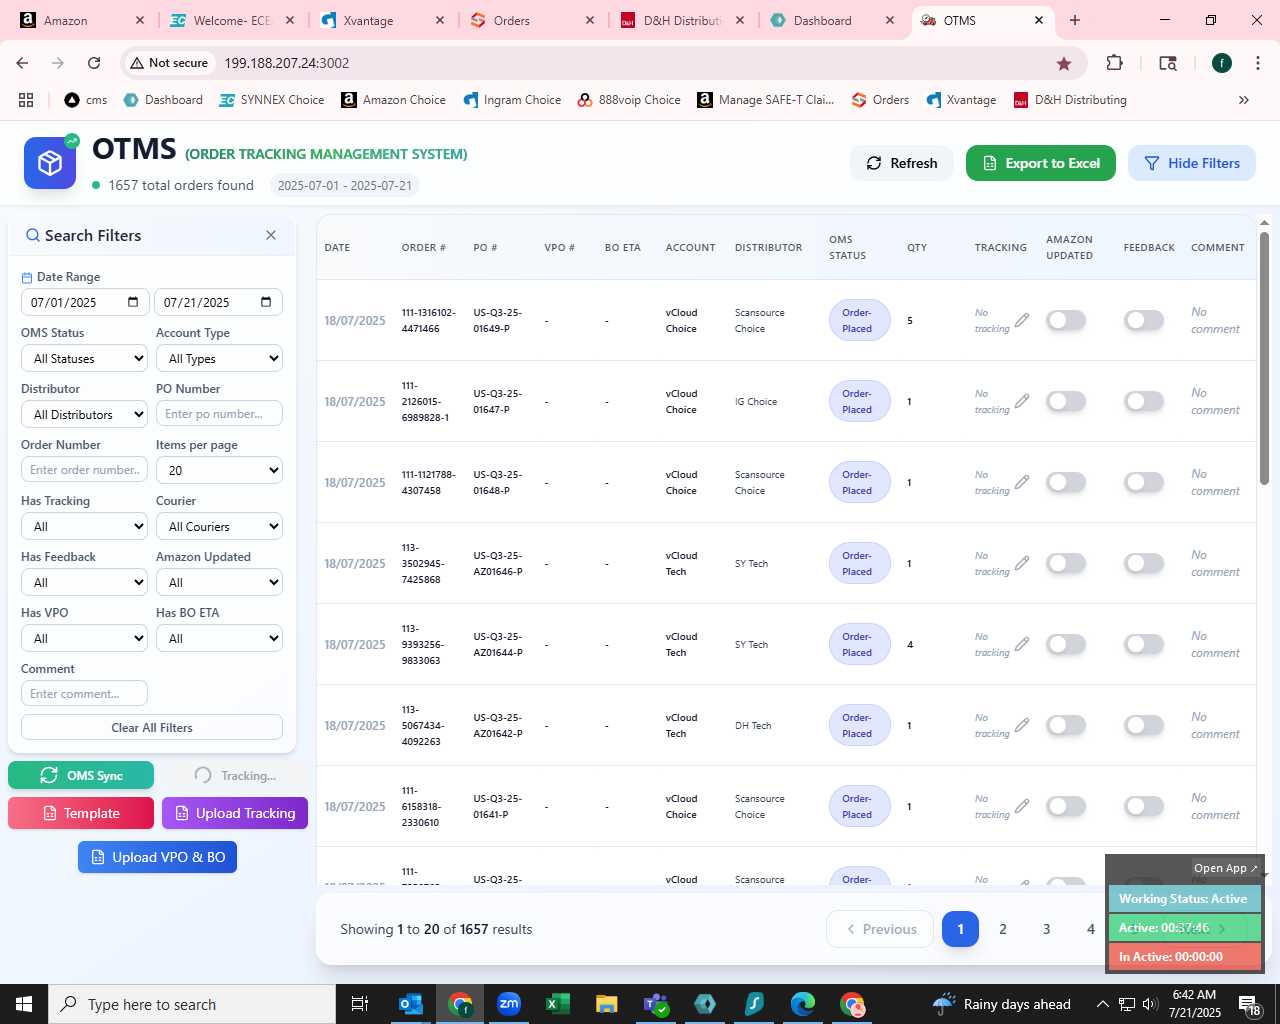Viewport: 1280px width, 1024px height.
Task: Focus the Order Number input field
Action: [x=85, y=470]
